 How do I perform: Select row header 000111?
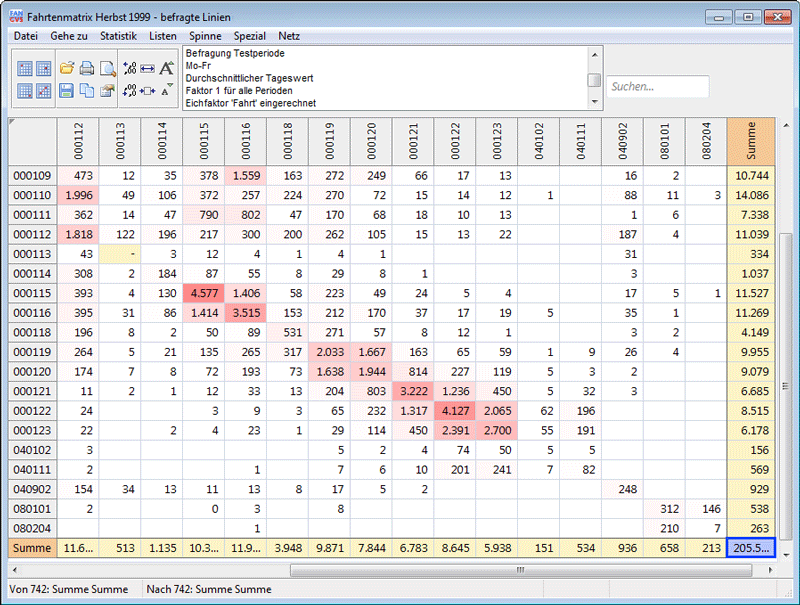pyautogui.click(x=33, y=215)
